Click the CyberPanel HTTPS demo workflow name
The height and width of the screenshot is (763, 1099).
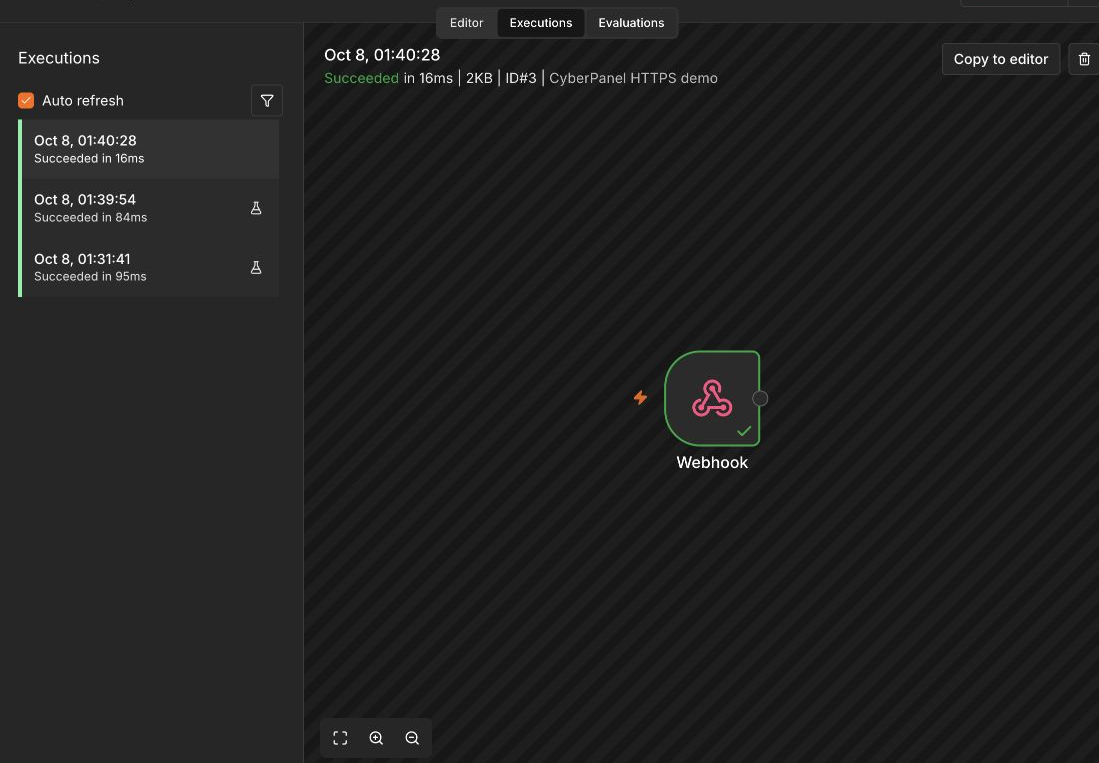click(633, 78)
